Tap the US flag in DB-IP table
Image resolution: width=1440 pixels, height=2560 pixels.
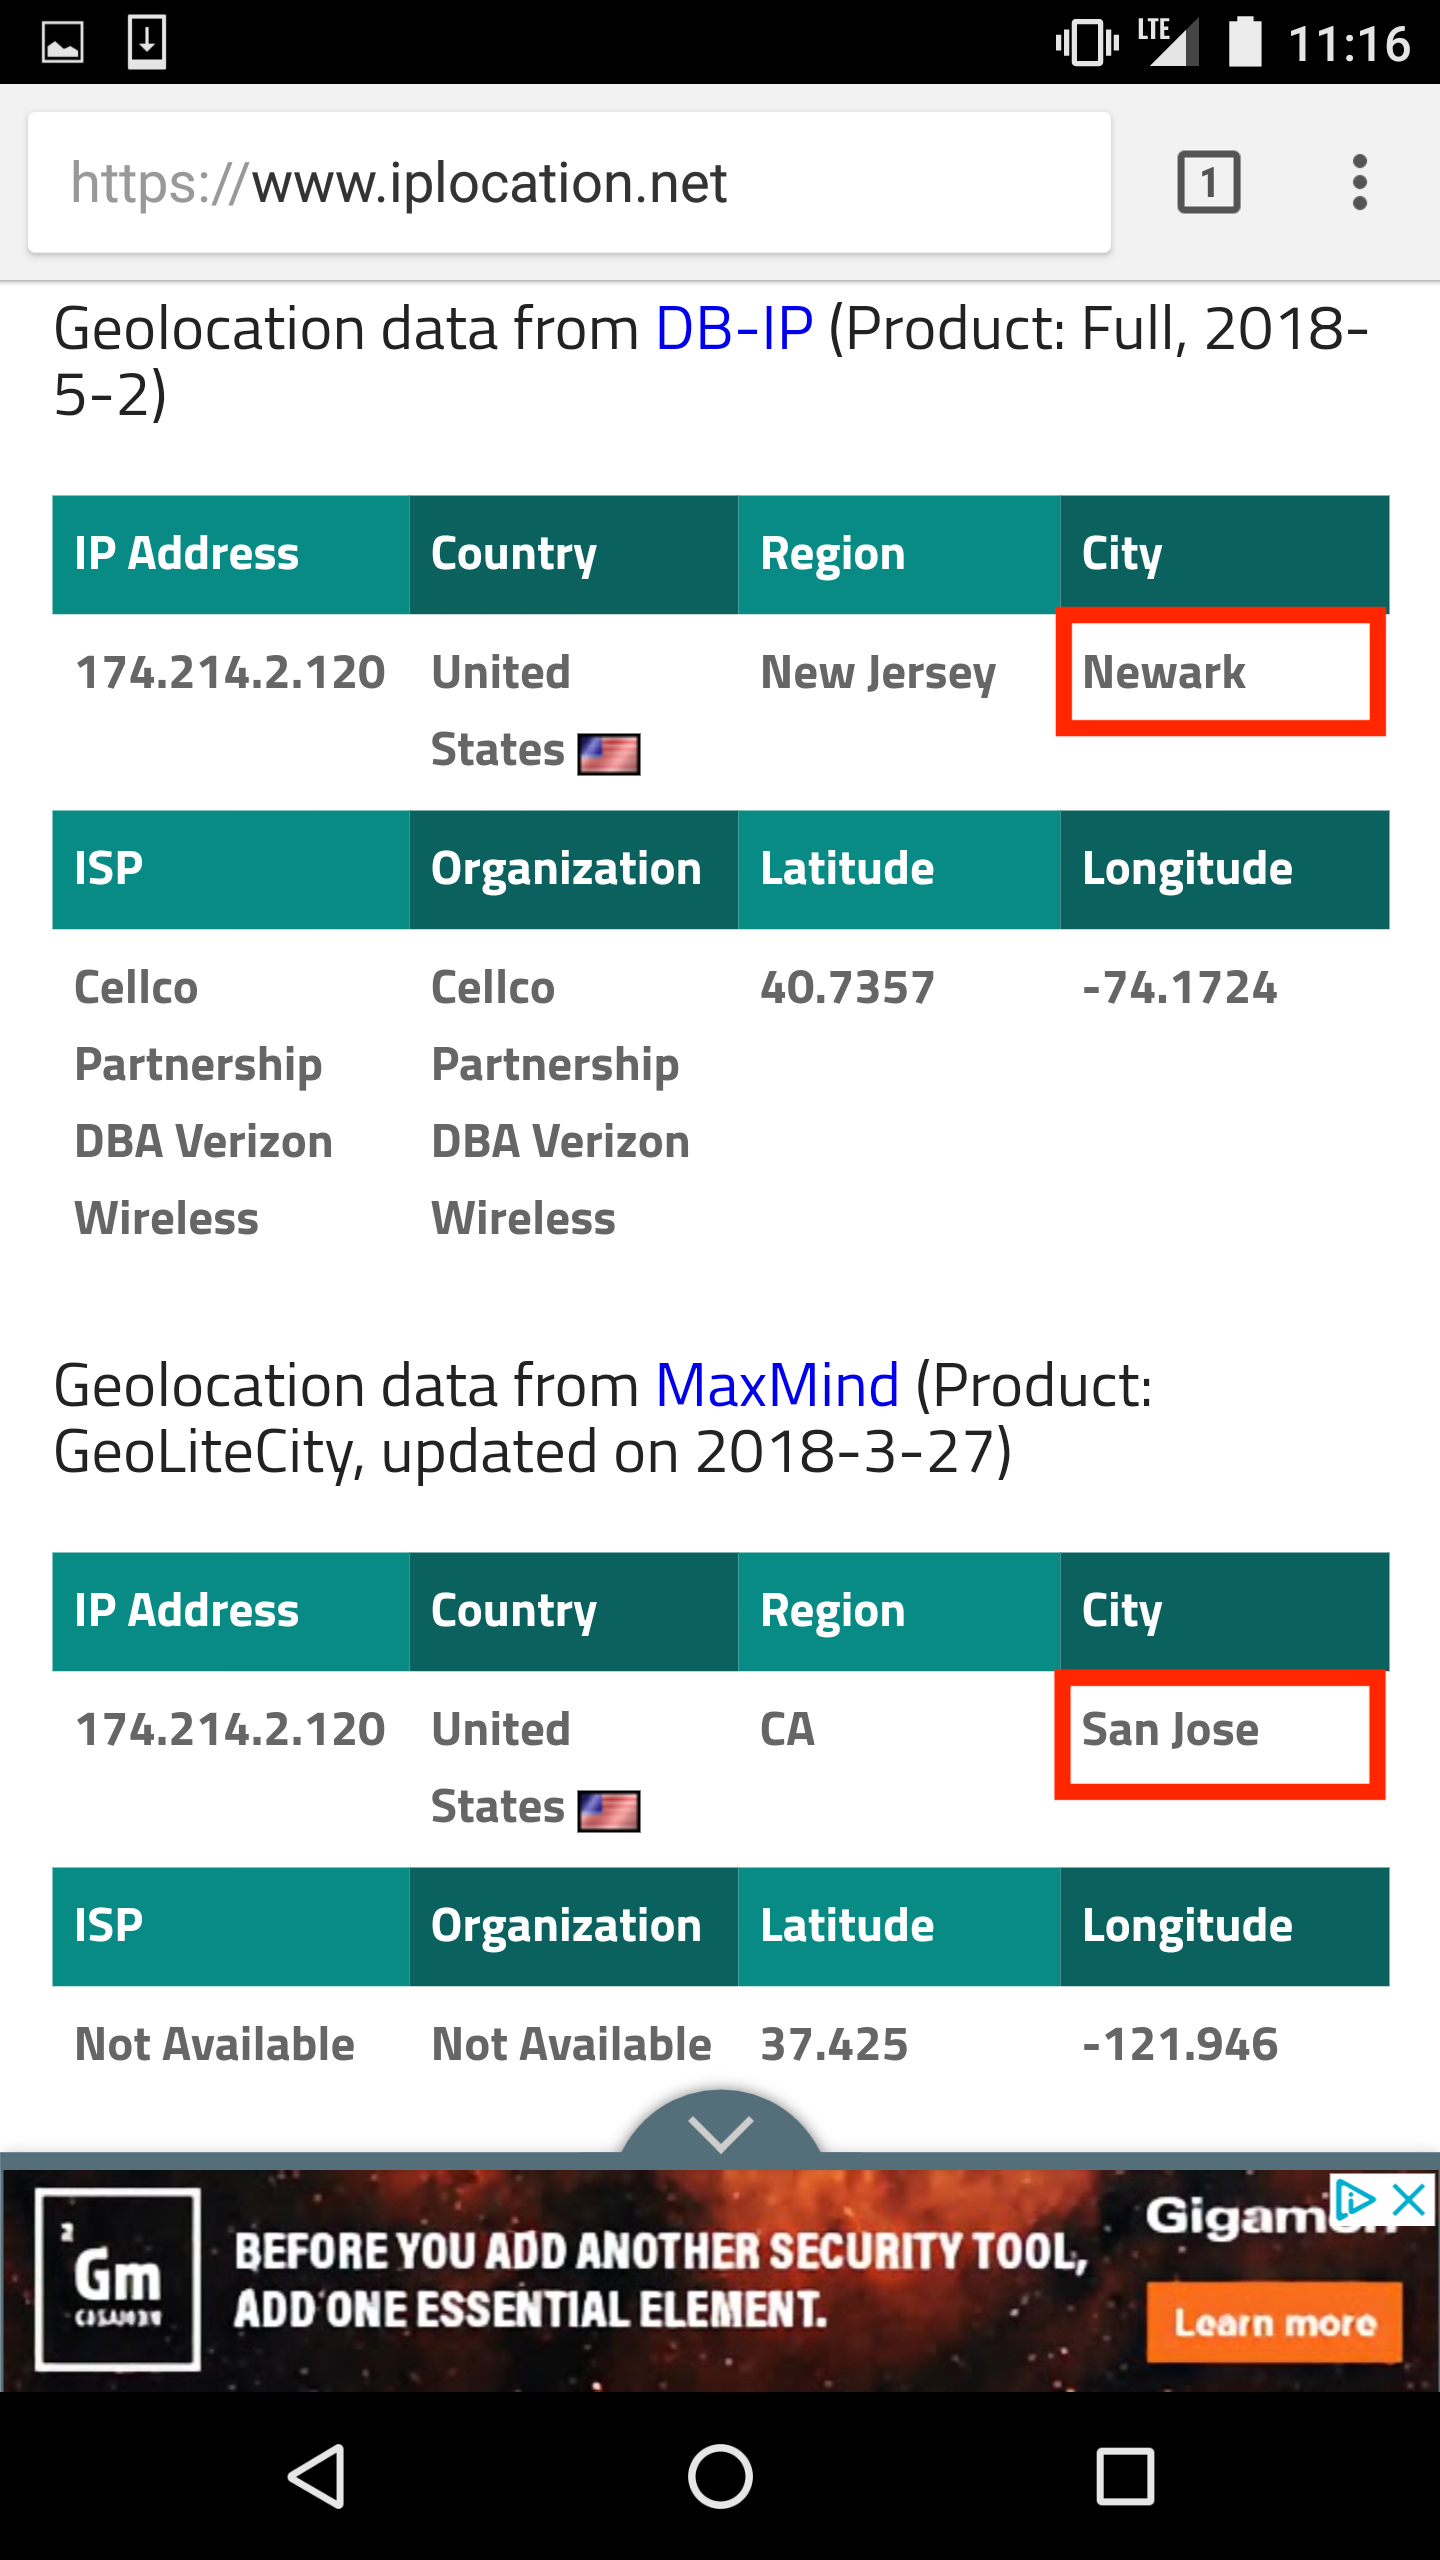click(609, 754)
